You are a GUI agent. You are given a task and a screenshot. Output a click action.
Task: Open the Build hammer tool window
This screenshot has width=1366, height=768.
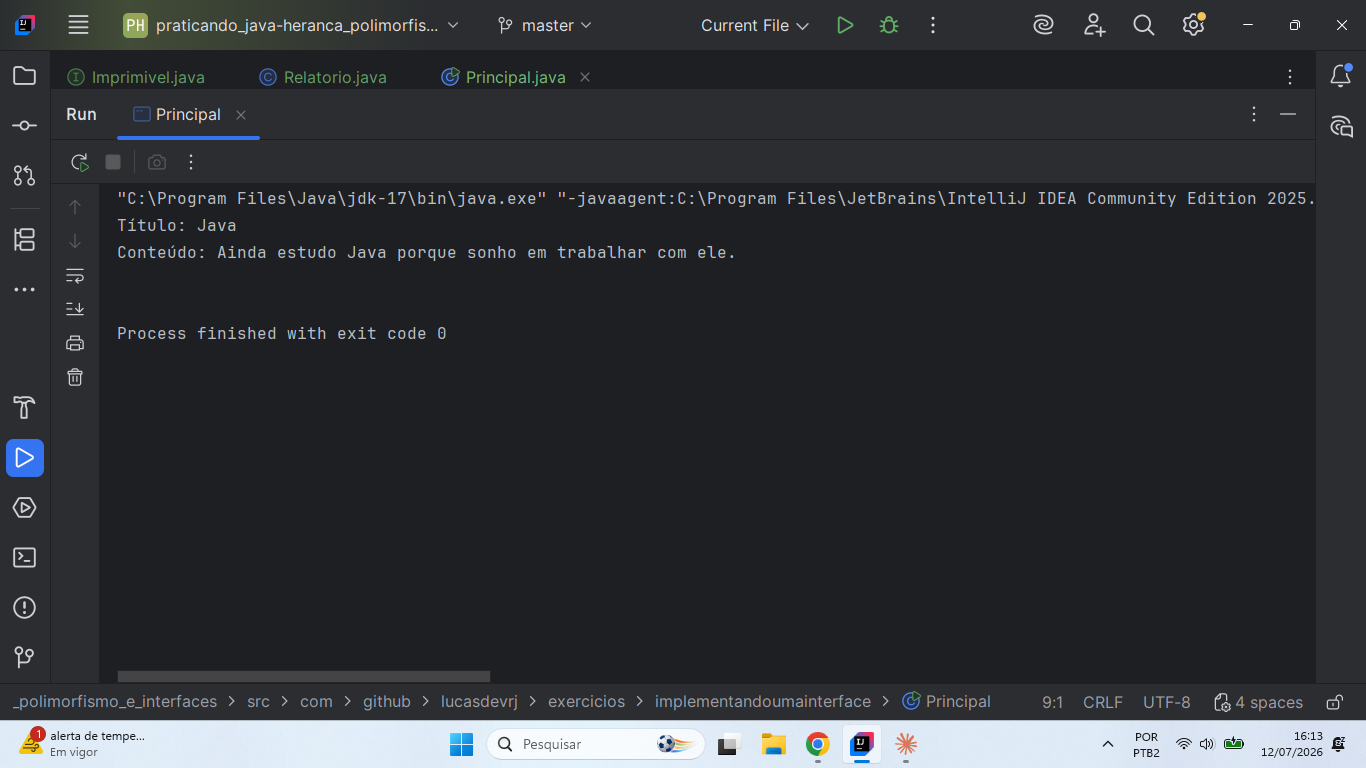(x=25, y=408)
